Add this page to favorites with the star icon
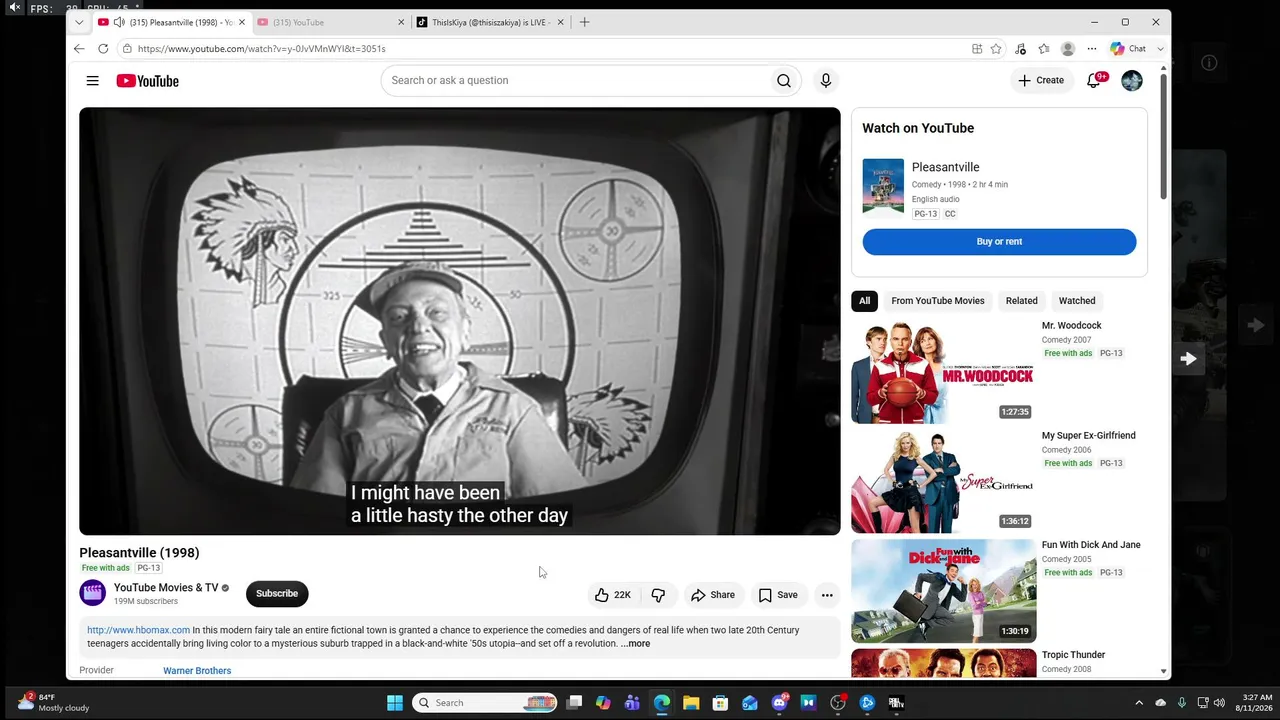1280x720 pixels. point(996,48)
